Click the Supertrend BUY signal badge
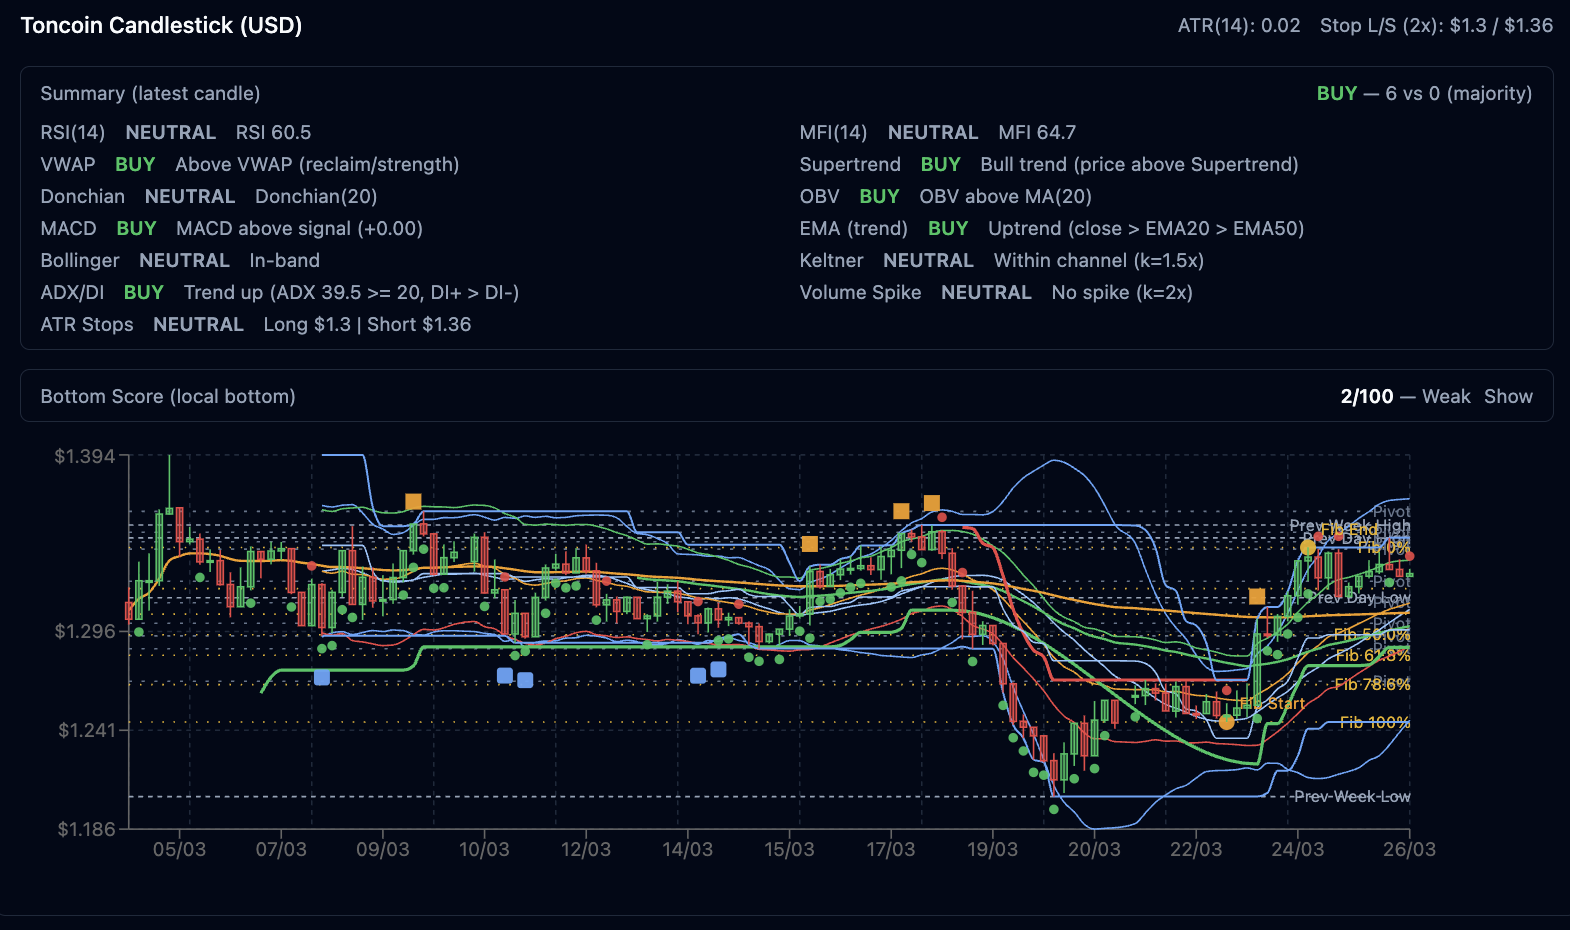 tap(940, 164)
